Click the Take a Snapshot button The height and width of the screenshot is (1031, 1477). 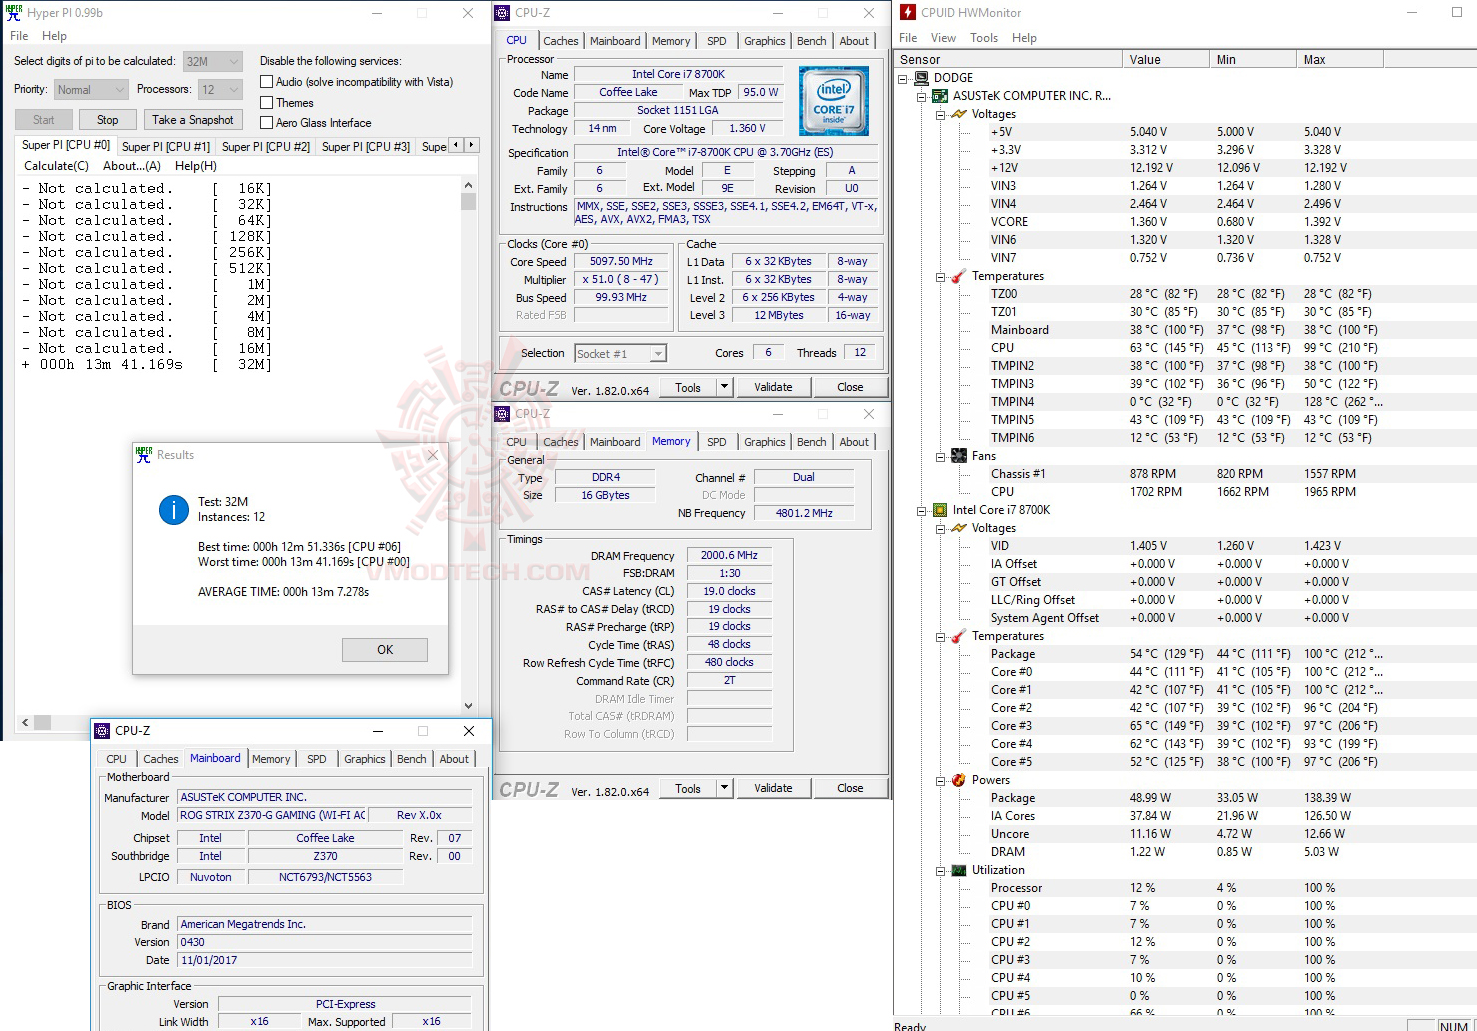click(x=192, y=119)
